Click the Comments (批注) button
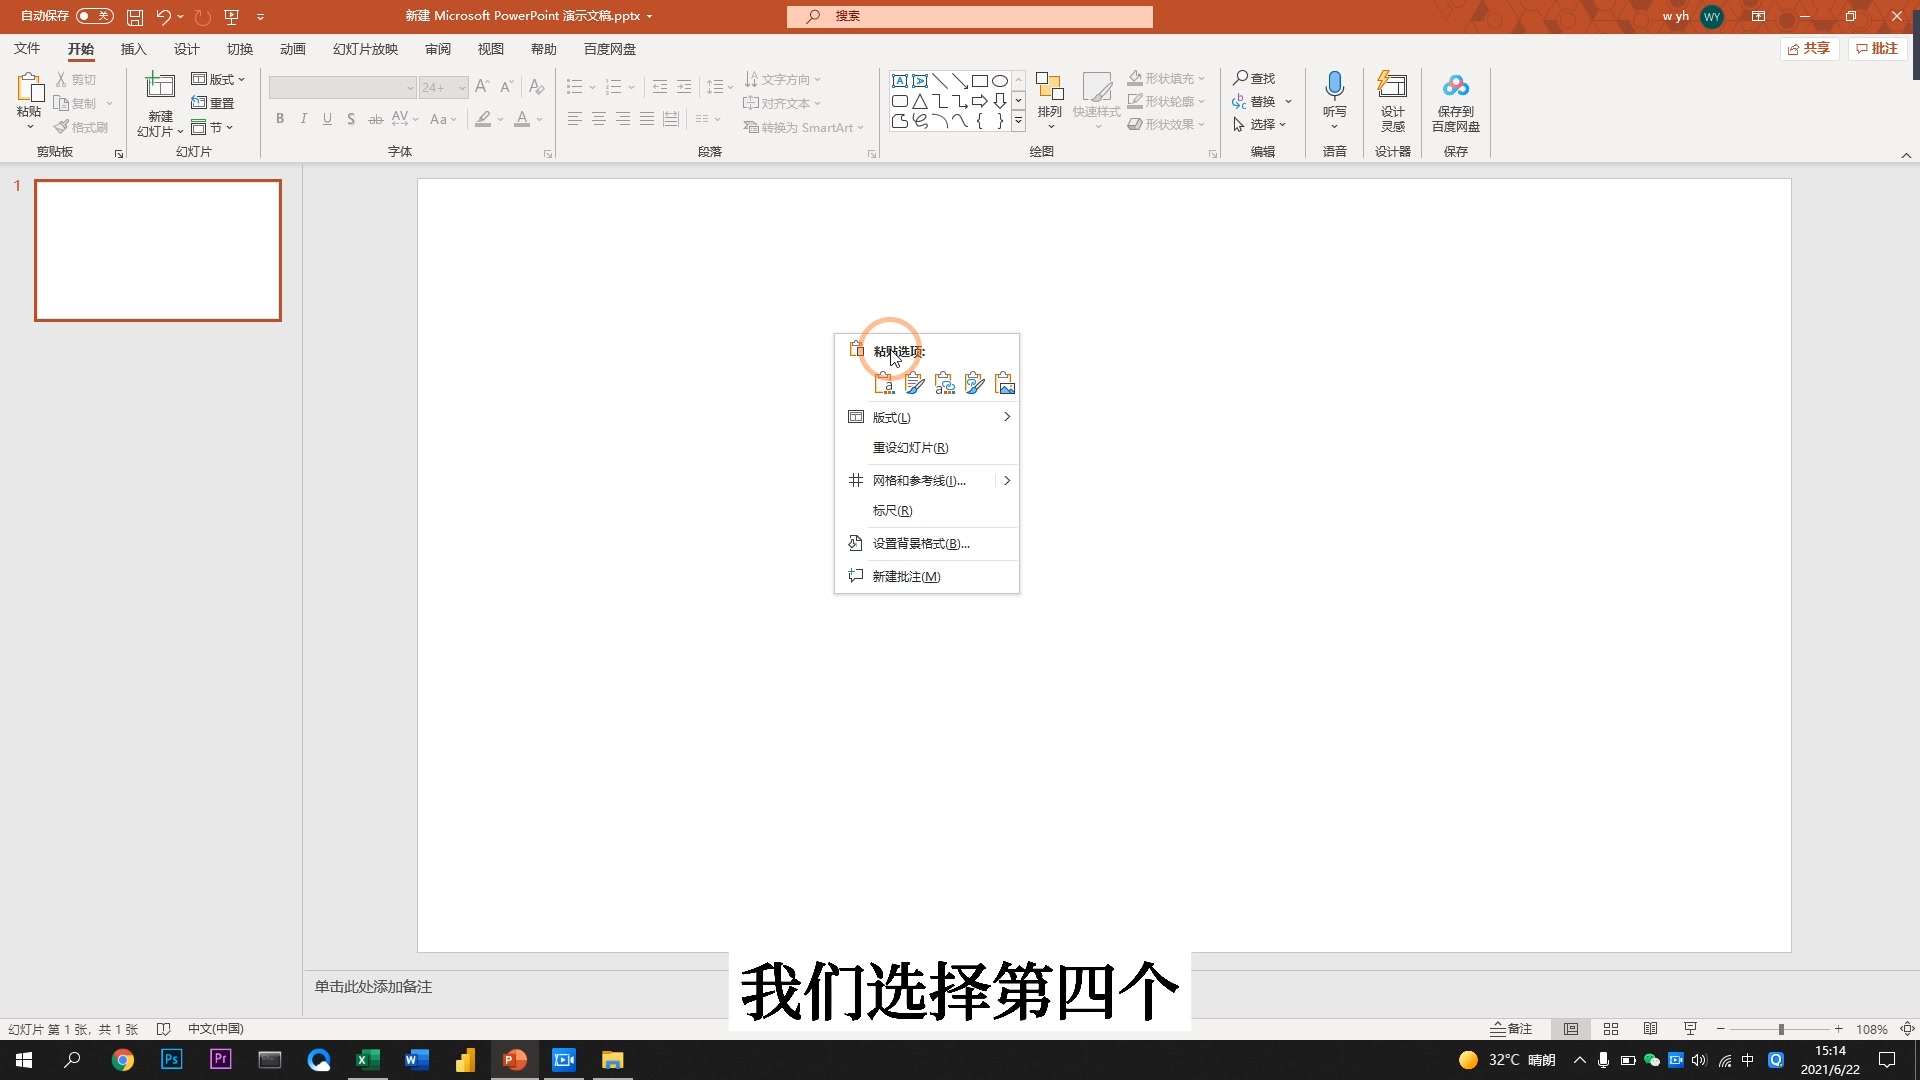 click(x=1877, y=49)
